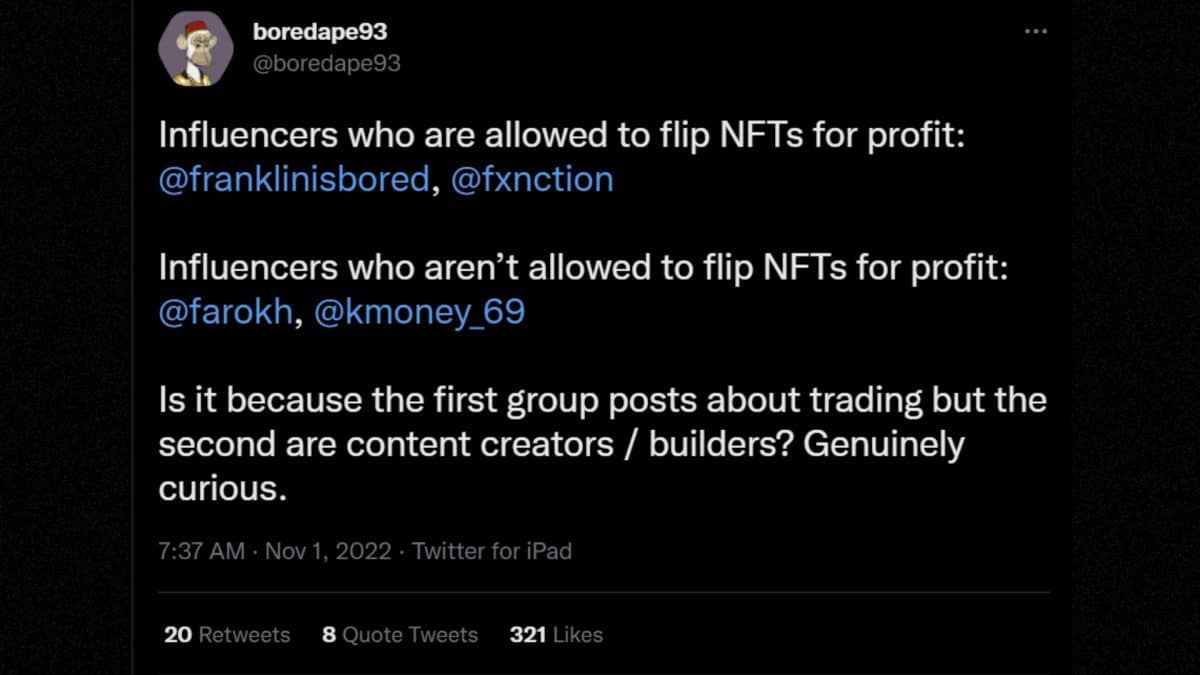View accounts that liked the tweet
Screen dimensions: 1200x675
click(x=558, y=634)
